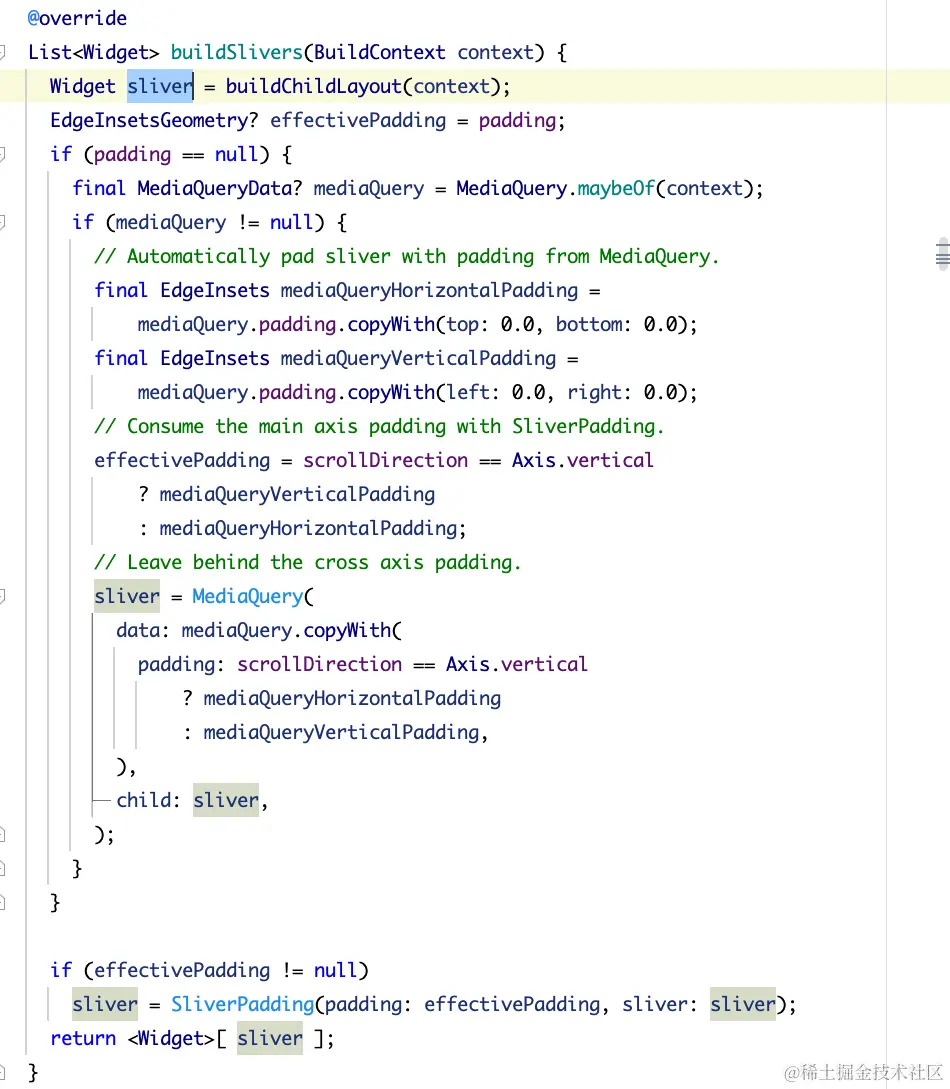Click the 'right: 0.0' argument

click(622, 392)
